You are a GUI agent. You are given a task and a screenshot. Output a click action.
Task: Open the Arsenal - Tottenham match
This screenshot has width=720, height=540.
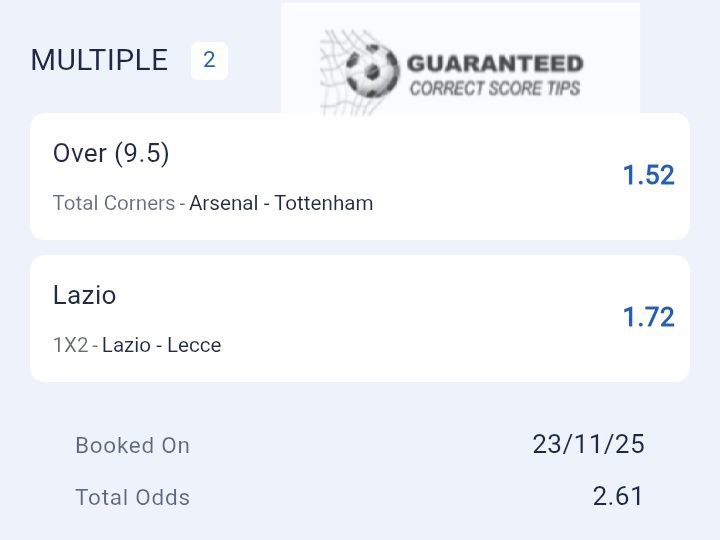281,203
